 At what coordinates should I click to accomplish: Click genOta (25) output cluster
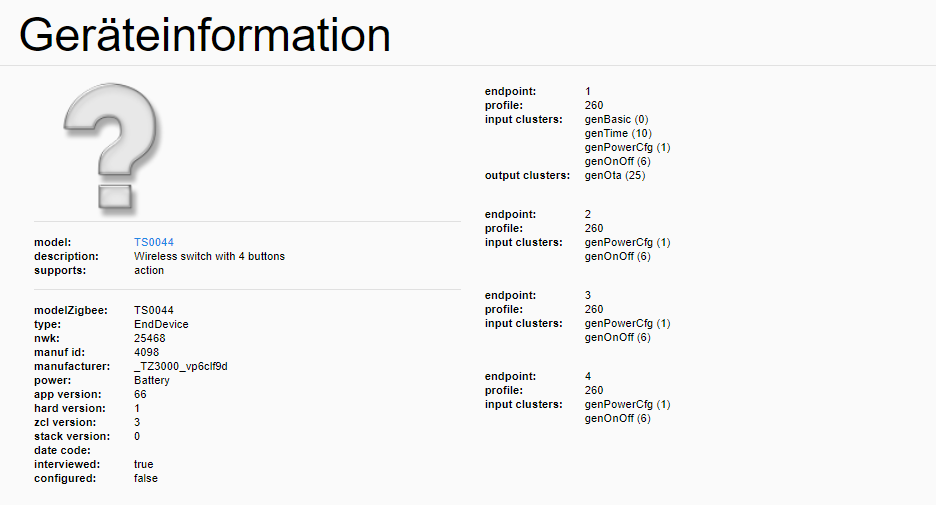coord(614,175)
